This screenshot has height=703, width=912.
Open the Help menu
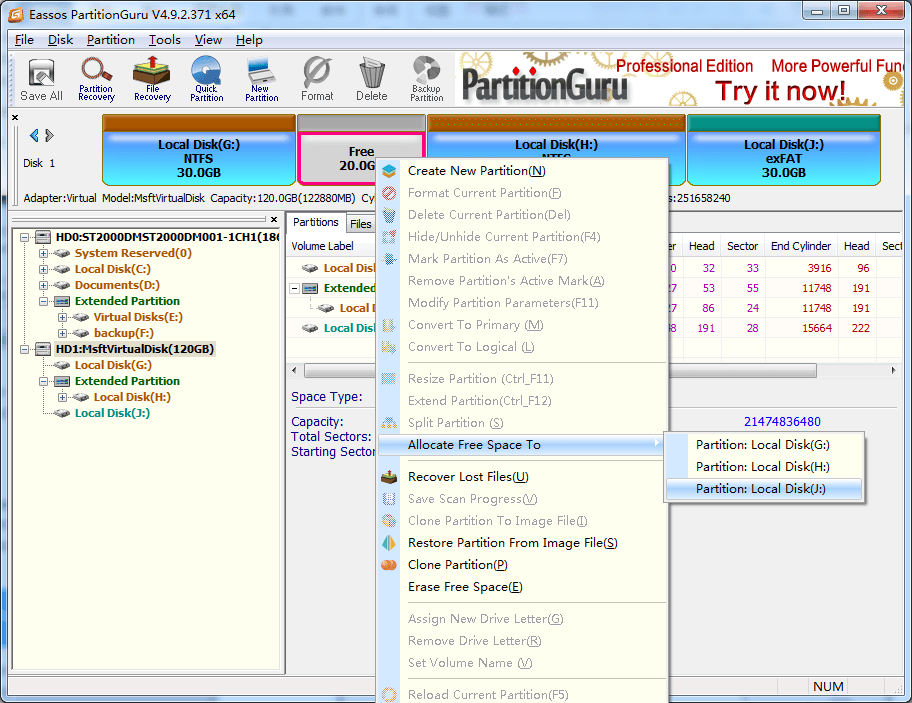[x=249, y=40]
